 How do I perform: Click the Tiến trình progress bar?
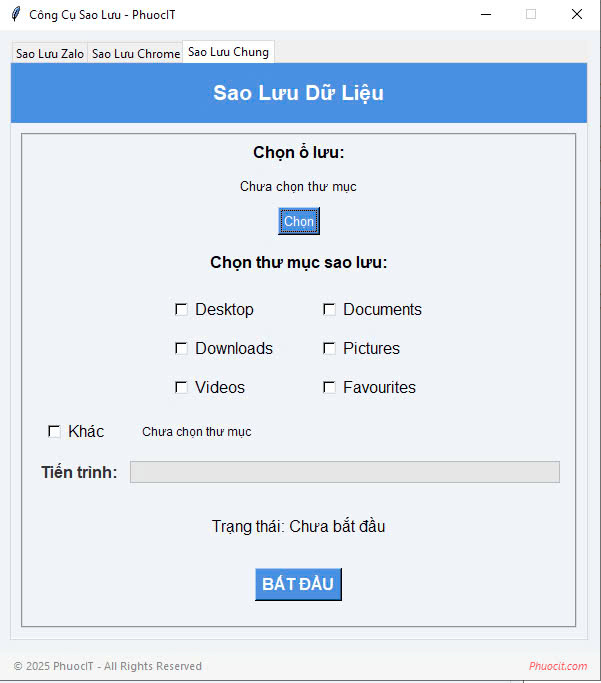point(344,472)
